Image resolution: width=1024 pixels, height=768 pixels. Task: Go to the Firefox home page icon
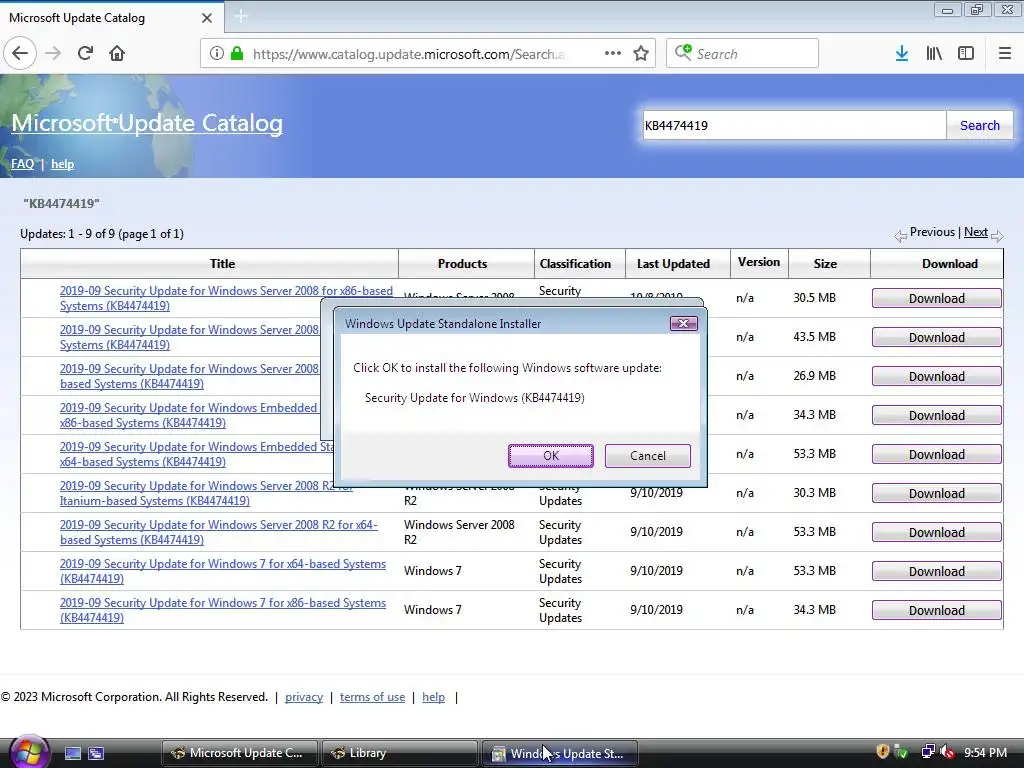[x=117, y=53]
